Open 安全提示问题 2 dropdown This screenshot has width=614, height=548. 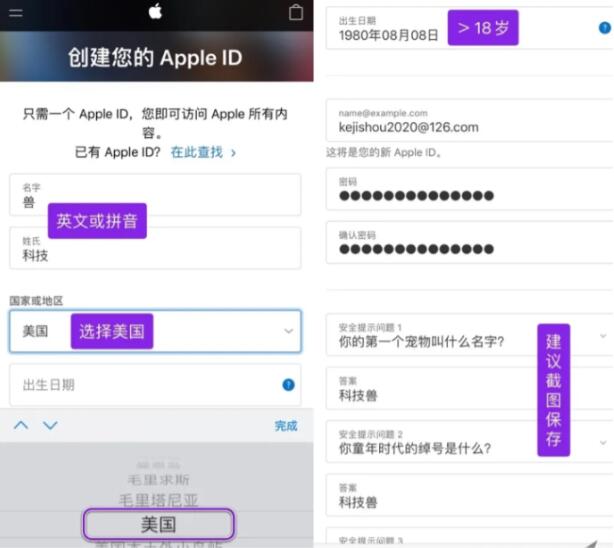[470, 442]
